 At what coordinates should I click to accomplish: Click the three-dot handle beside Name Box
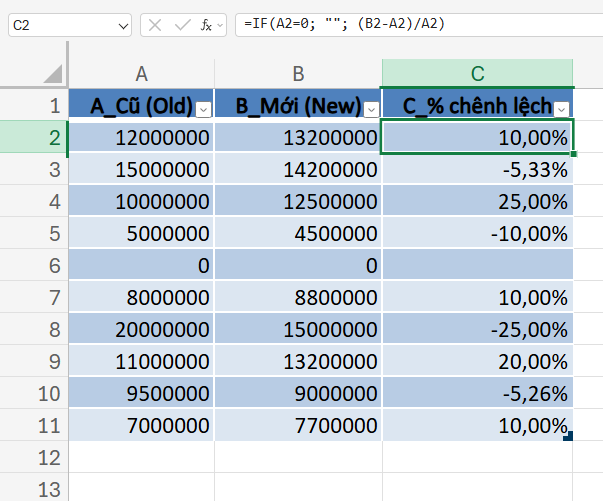click(138, 25)
